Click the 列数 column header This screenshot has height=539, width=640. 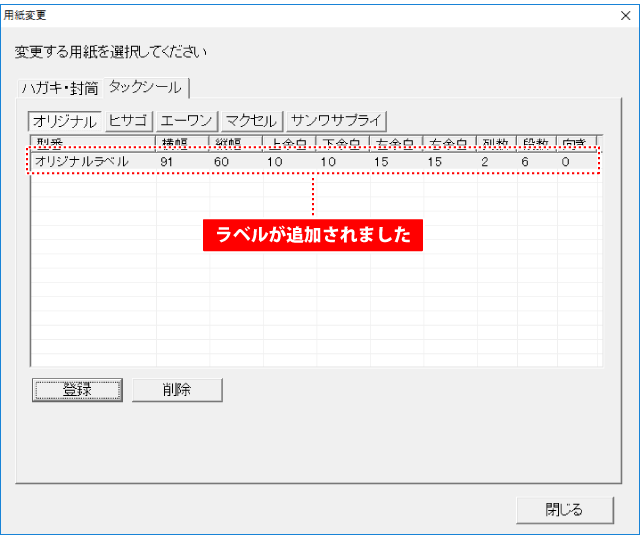tap(497, 142)
